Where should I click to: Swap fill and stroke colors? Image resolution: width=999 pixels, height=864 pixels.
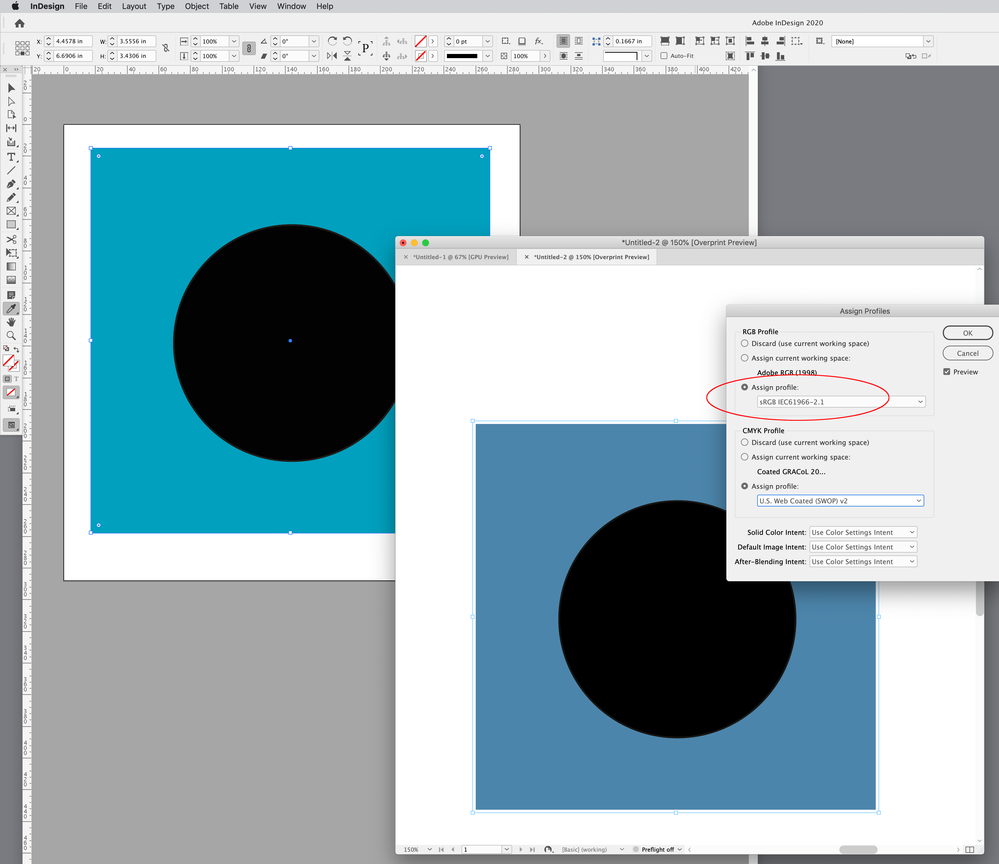click(17, 349)
